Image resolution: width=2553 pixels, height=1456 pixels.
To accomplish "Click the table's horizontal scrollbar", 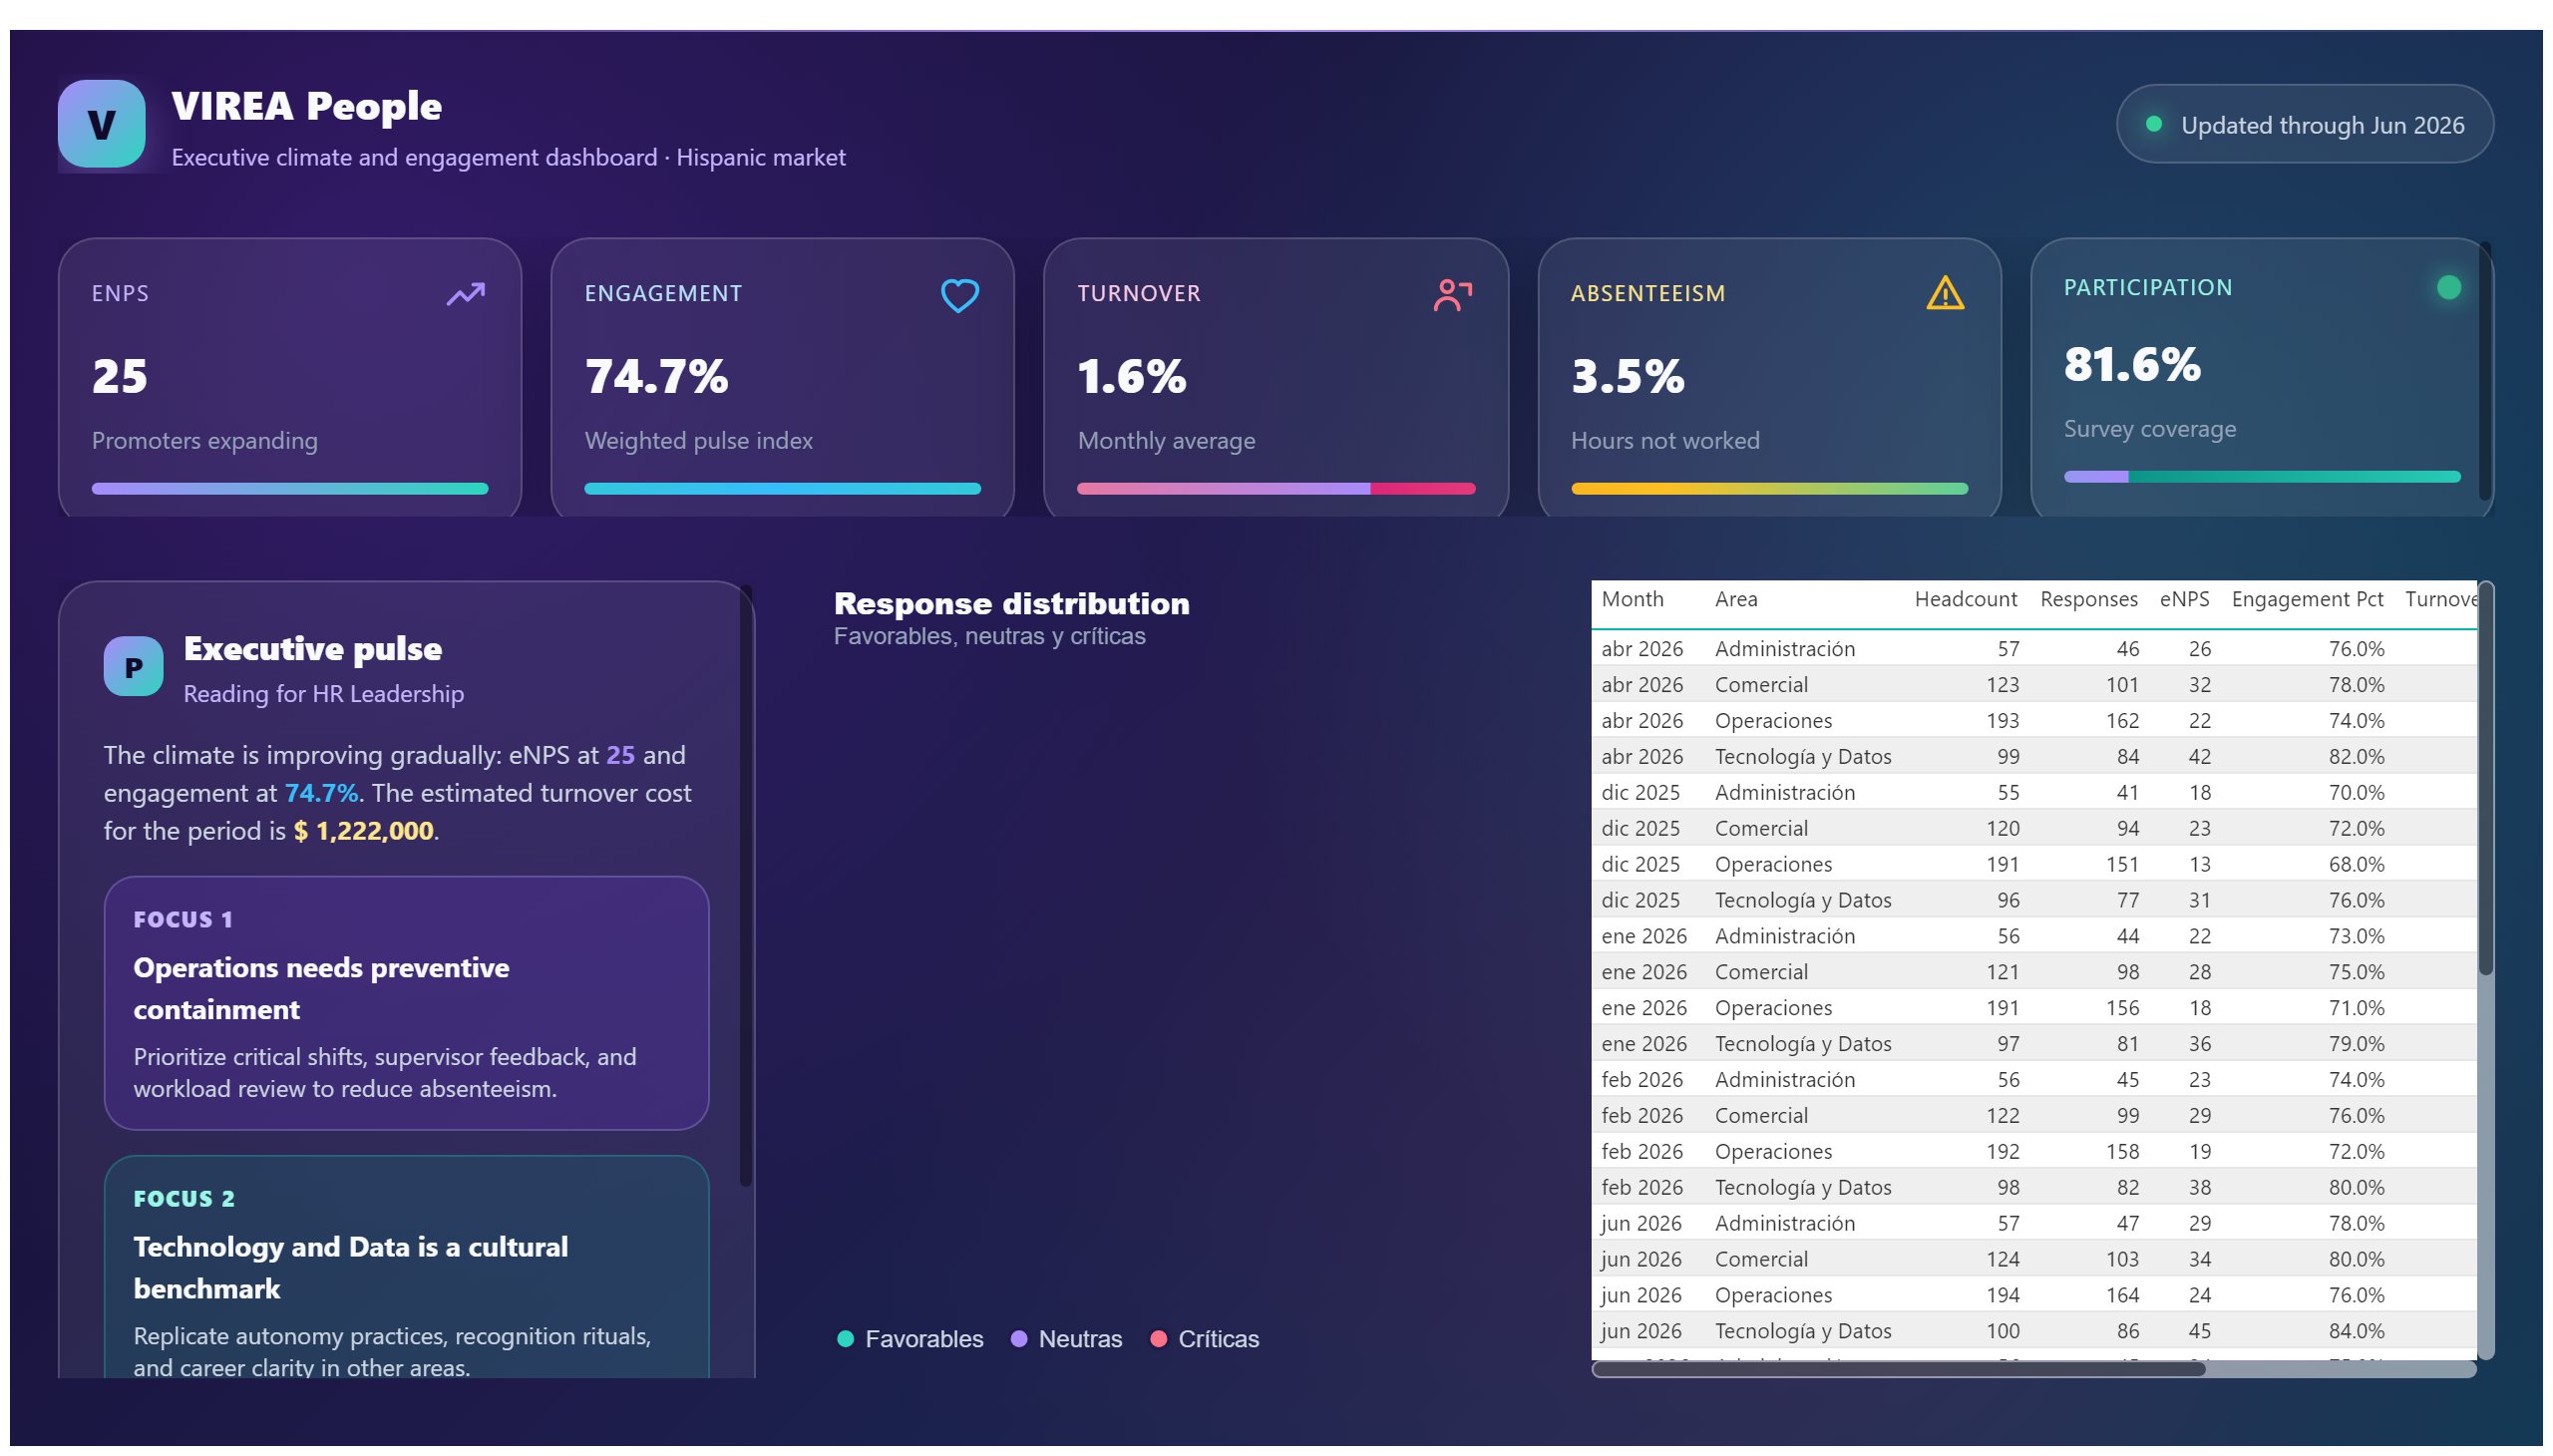I will (1898, 1370).
